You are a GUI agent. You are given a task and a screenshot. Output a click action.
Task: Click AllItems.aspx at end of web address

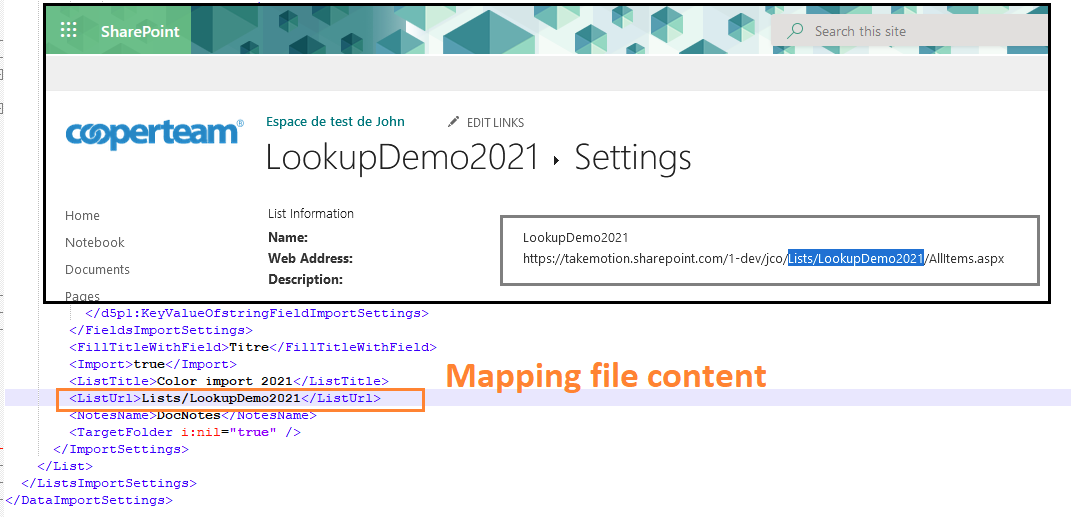pyautogui.click(x=965, y=259)
